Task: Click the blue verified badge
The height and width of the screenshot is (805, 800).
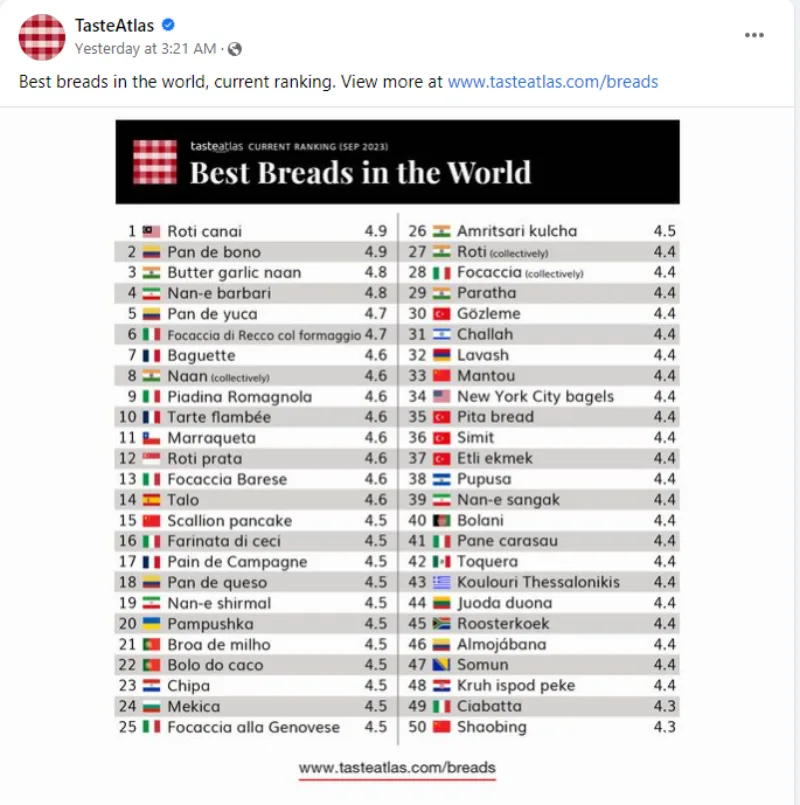Action: (x=169, y=26)
